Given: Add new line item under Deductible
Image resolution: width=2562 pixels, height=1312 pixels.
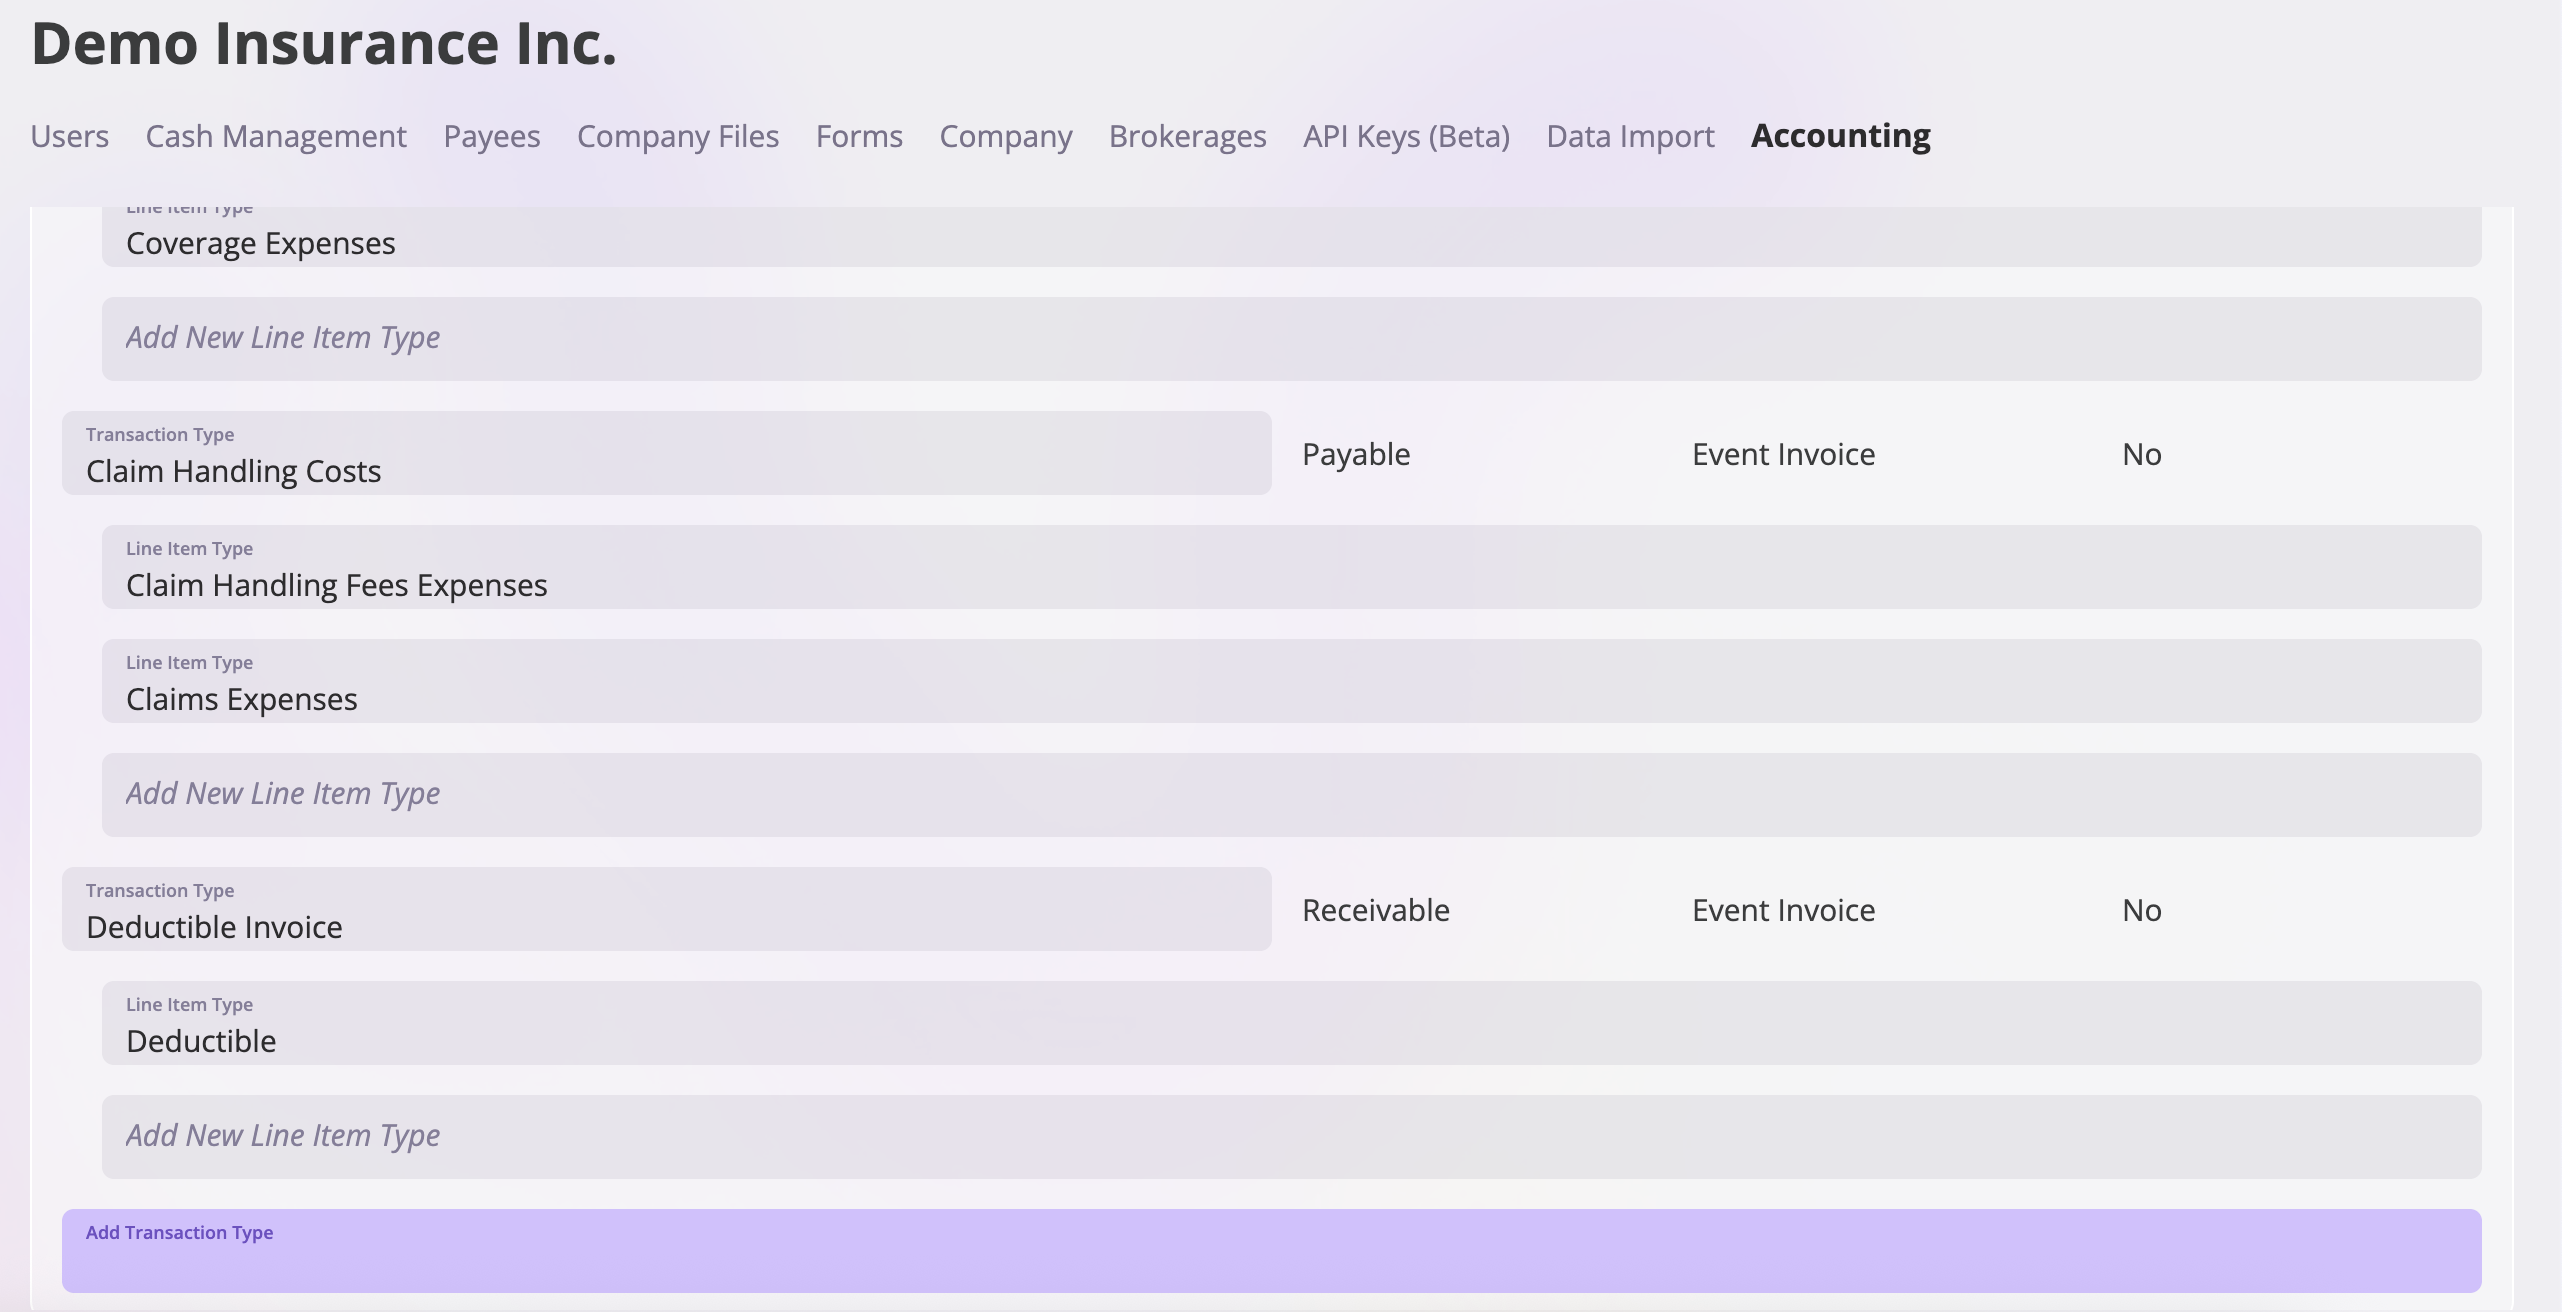Looking at the screenshot, I should [1290, 1136].
